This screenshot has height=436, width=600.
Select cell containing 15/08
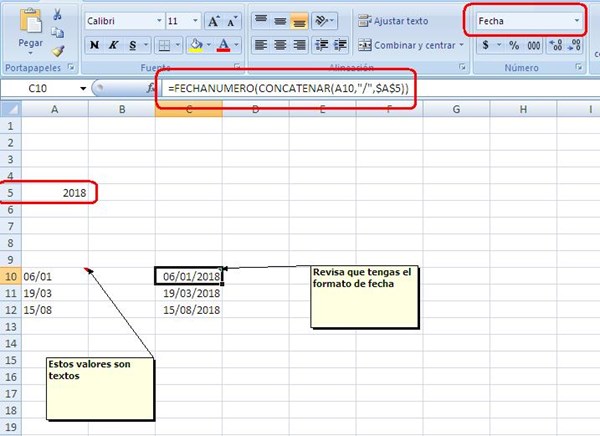click(x=55, y=310)
